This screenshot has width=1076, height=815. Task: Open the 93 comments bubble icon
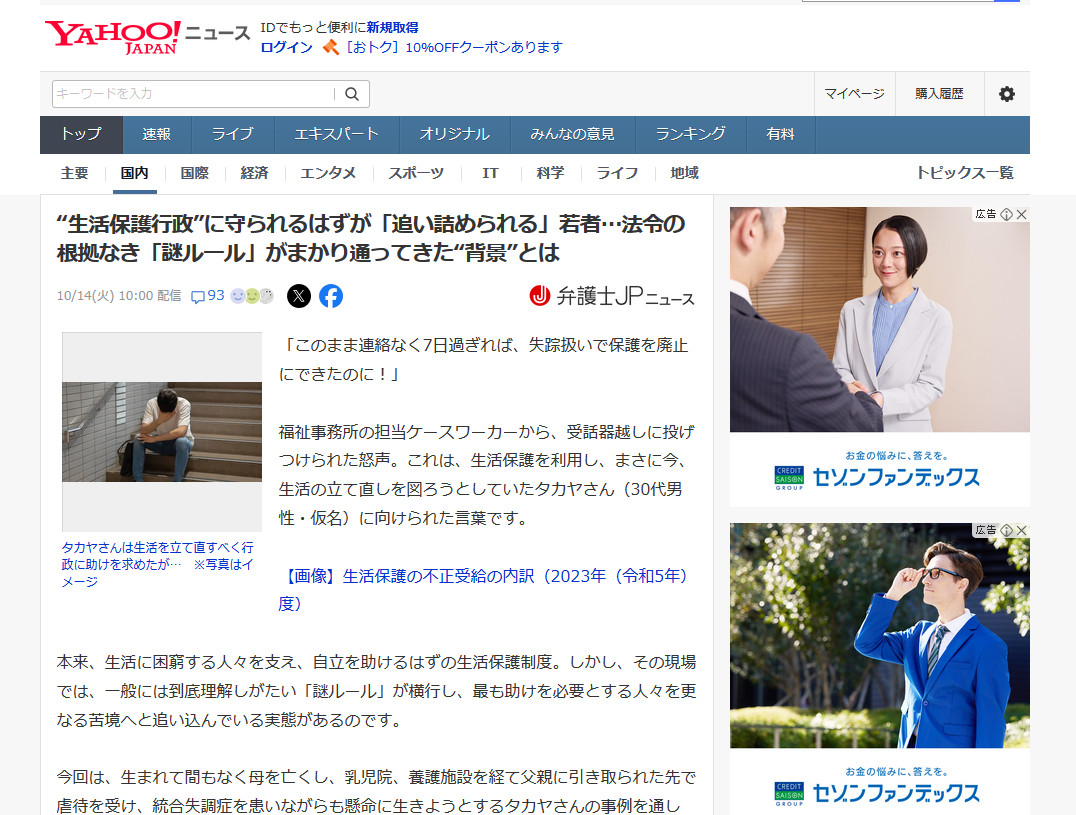click(198, 296)
